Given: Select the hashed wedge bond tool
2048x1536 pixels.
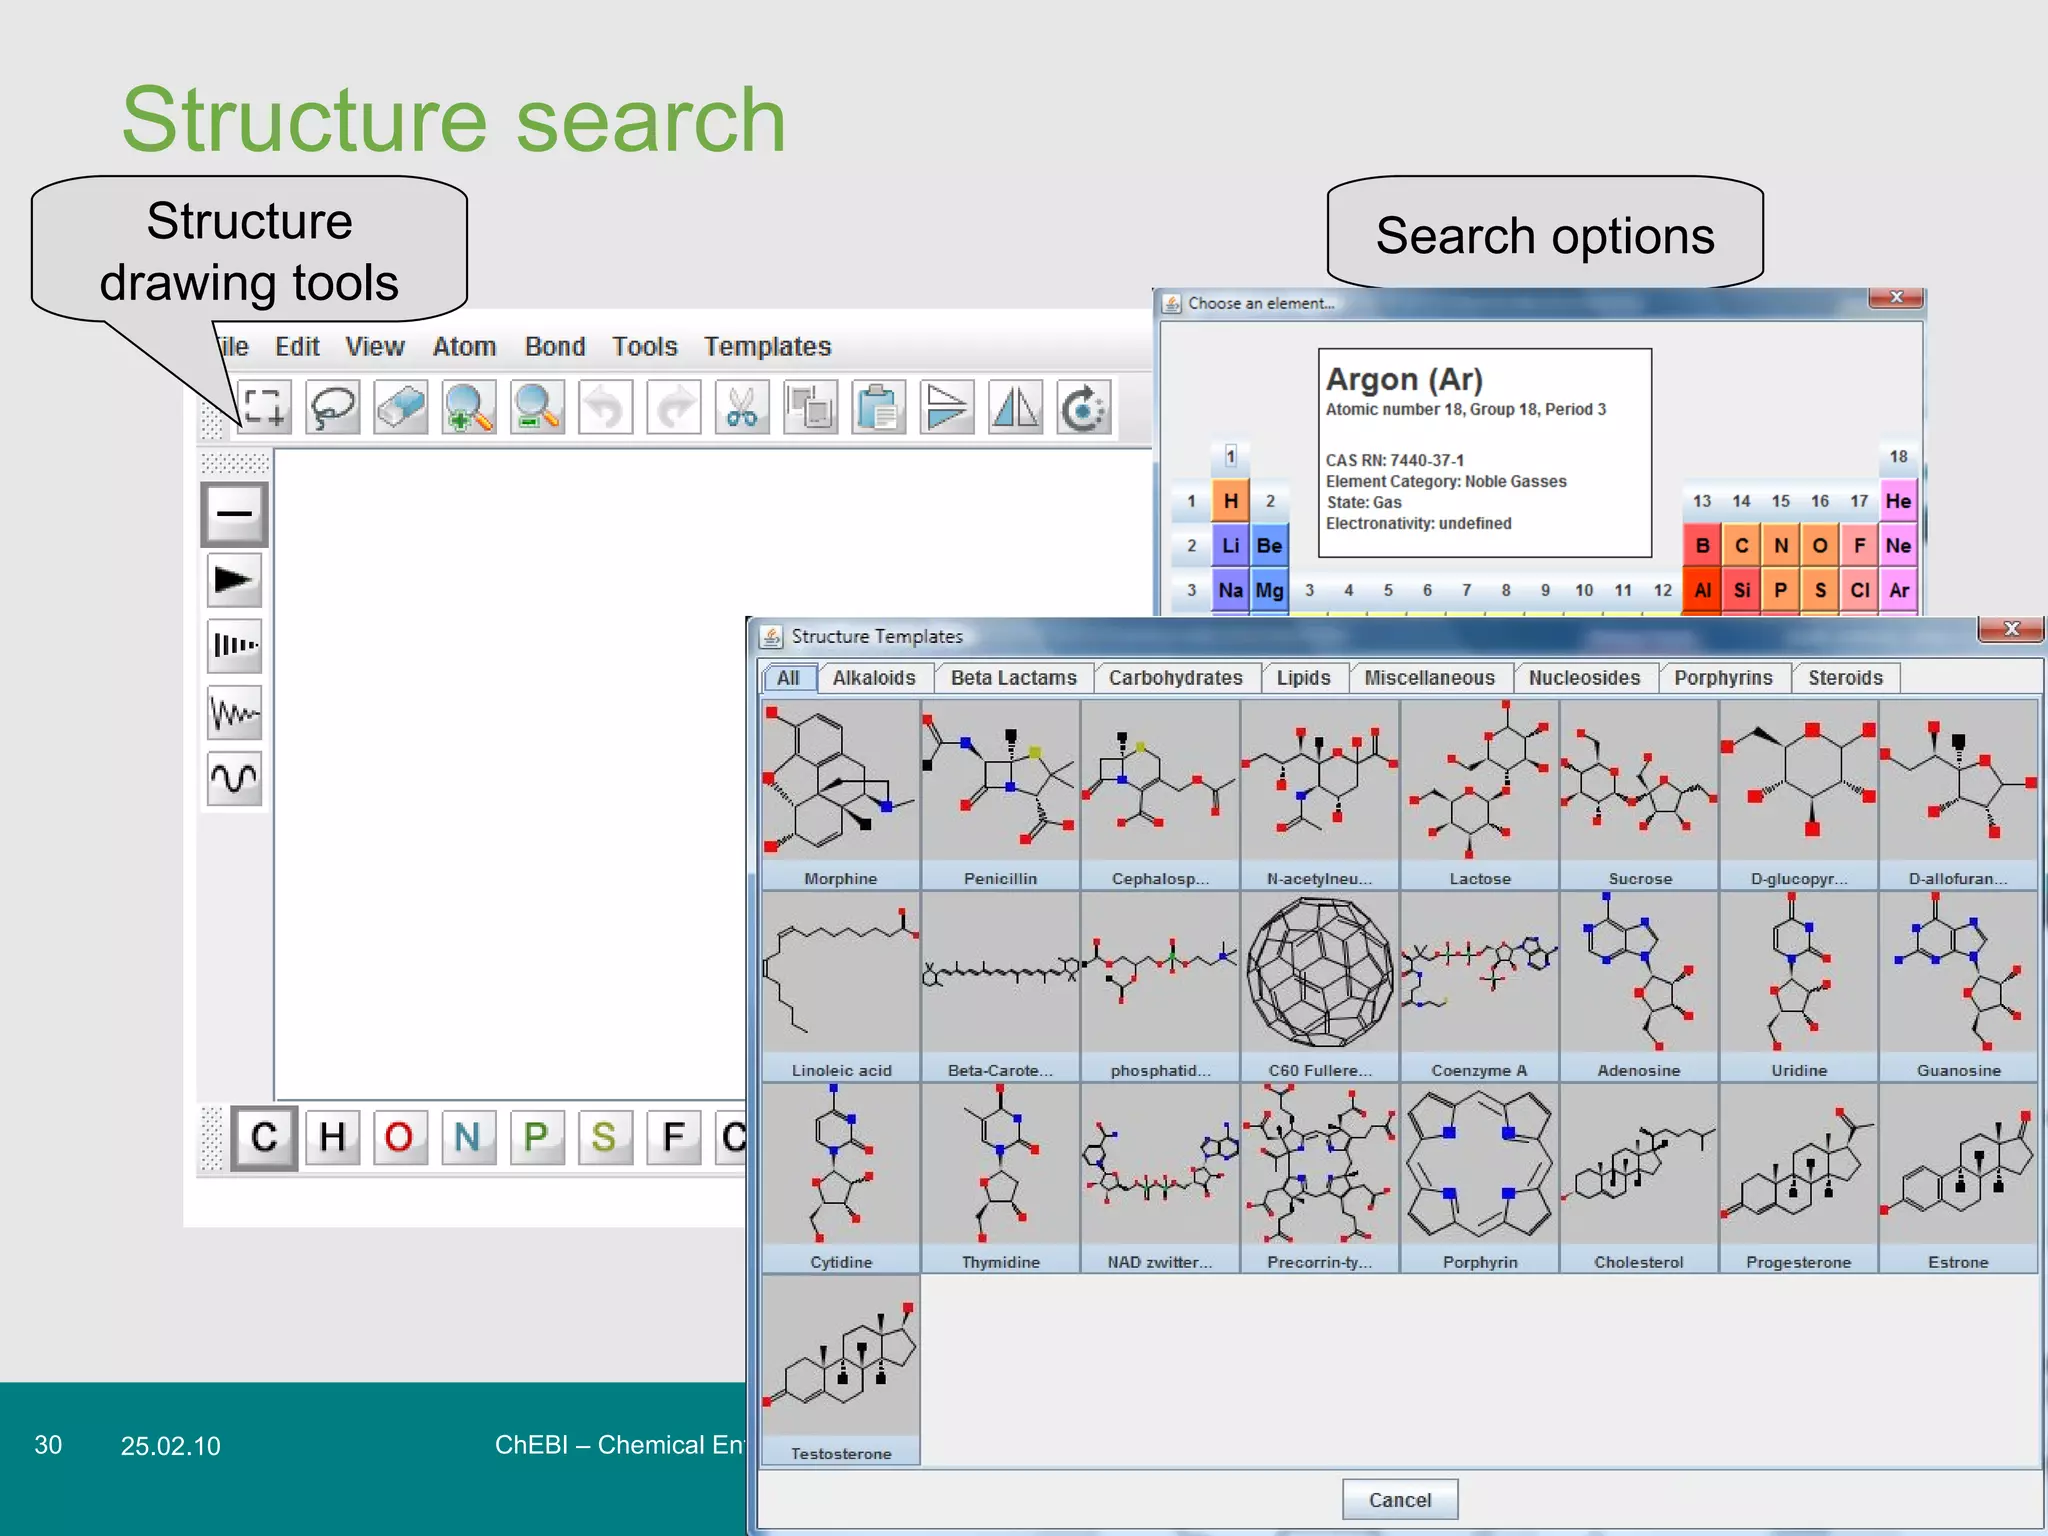Looking at the screenshot, I should tap(234, 646).
